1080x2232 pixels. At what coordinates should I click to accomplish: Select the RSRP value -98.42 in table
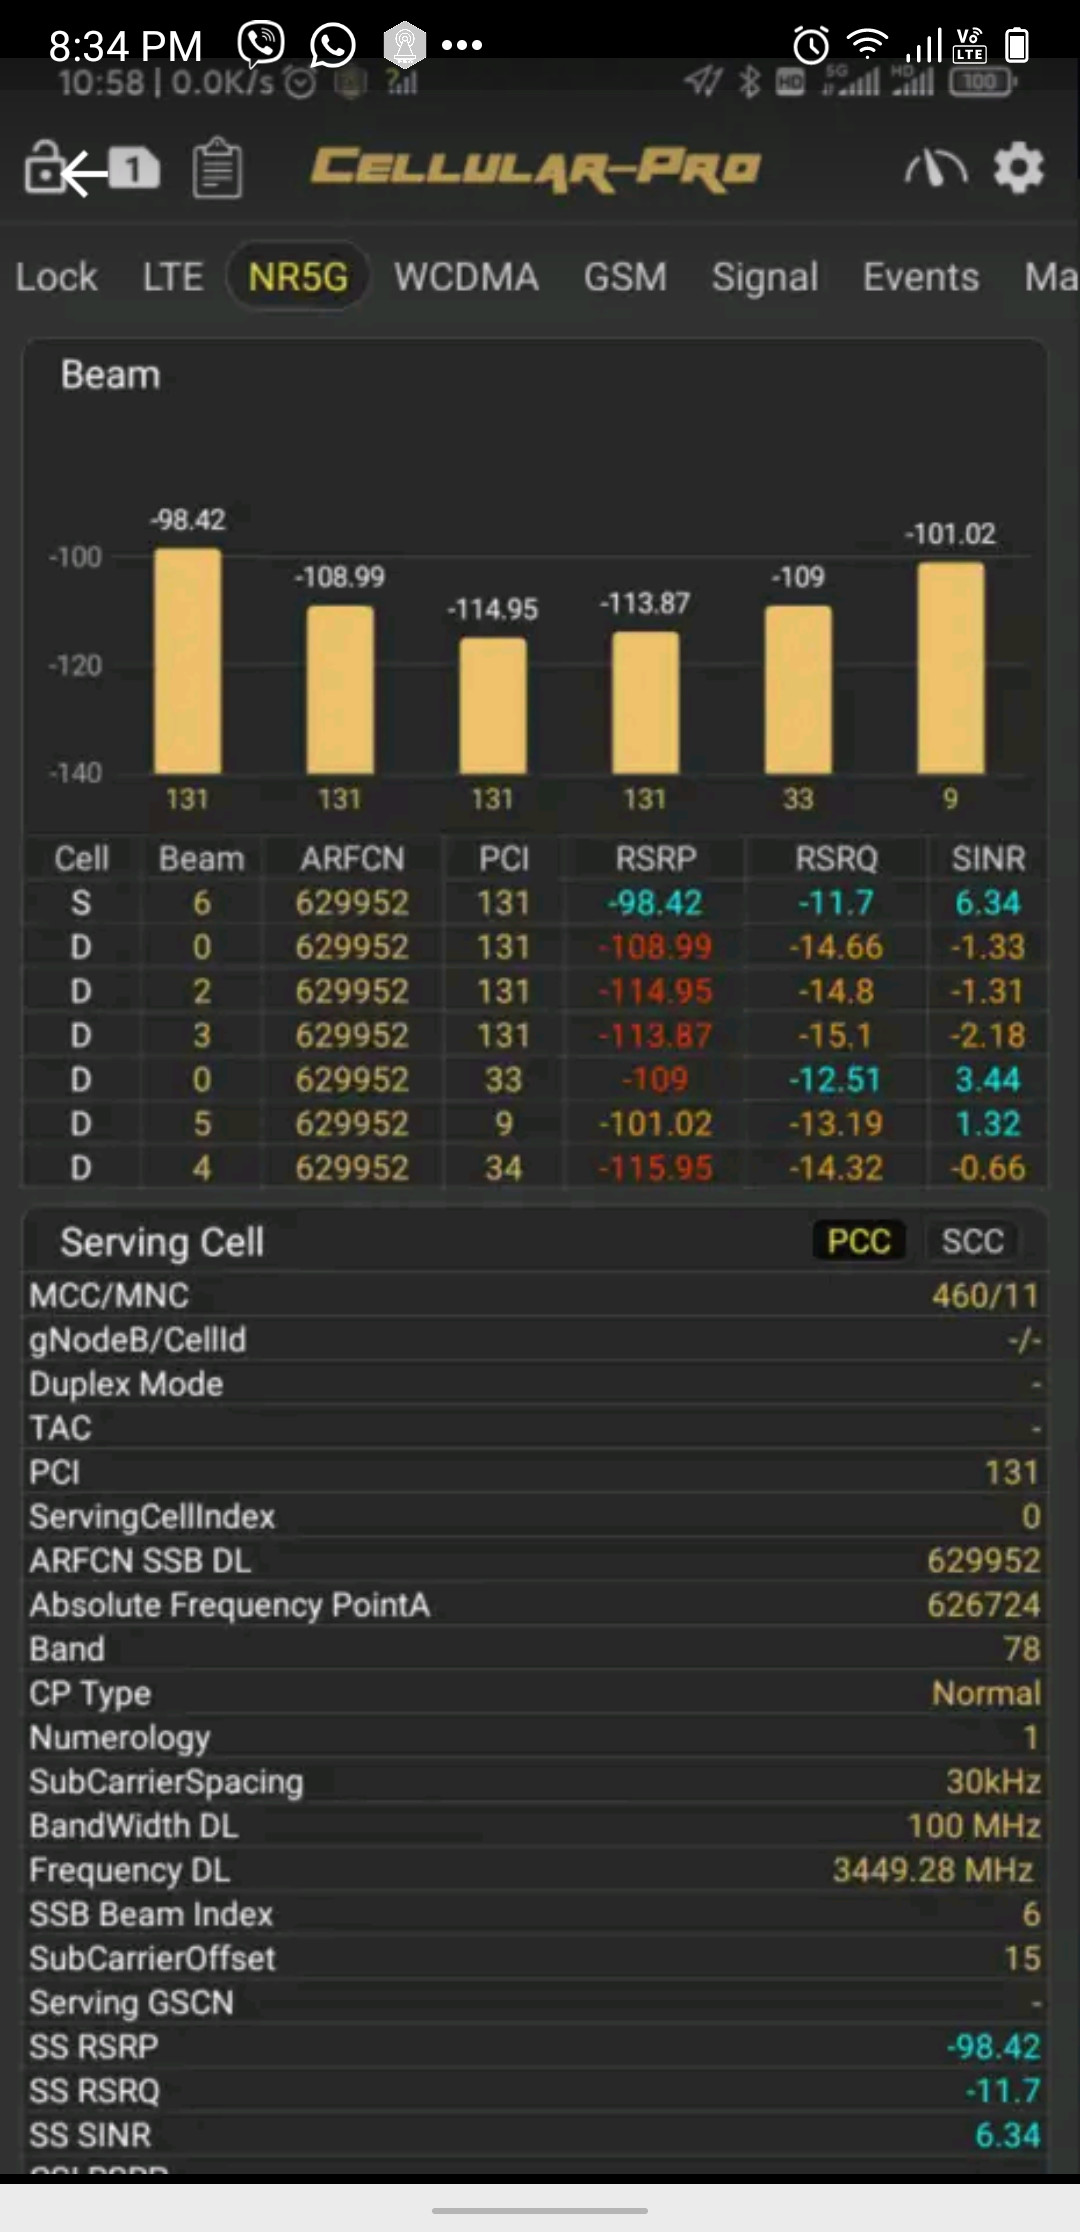[655, 903]
